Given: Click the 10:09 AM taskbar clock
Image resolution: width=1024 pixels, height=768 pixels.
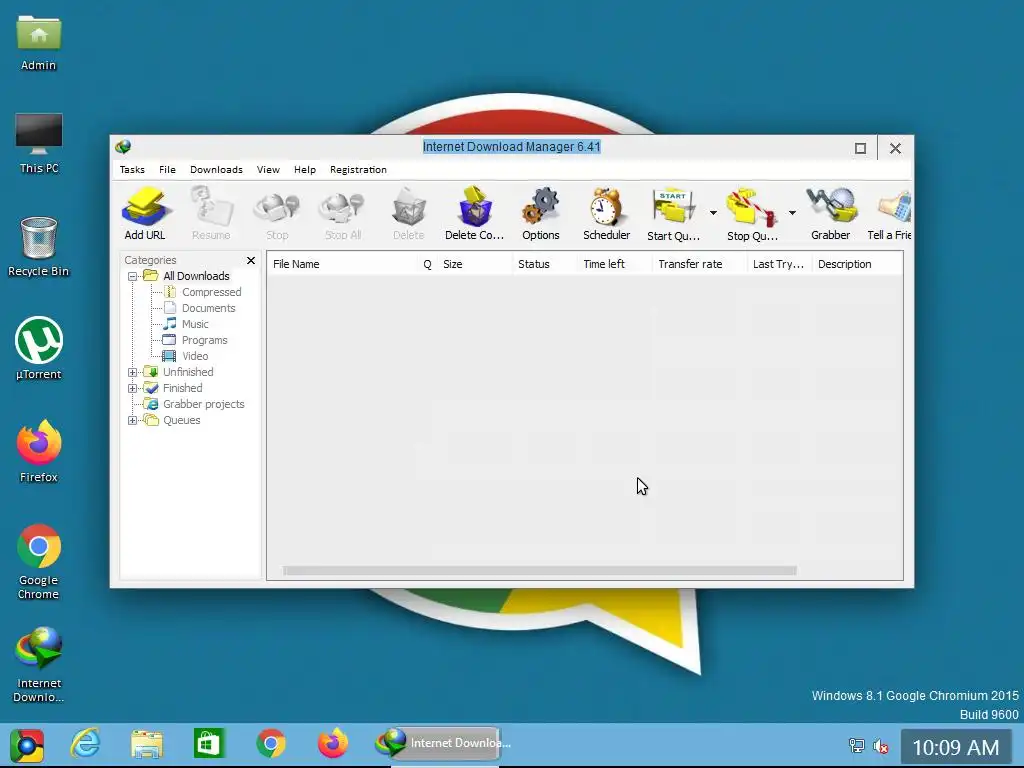Looking at the screenshot, I should coord(955,747).
